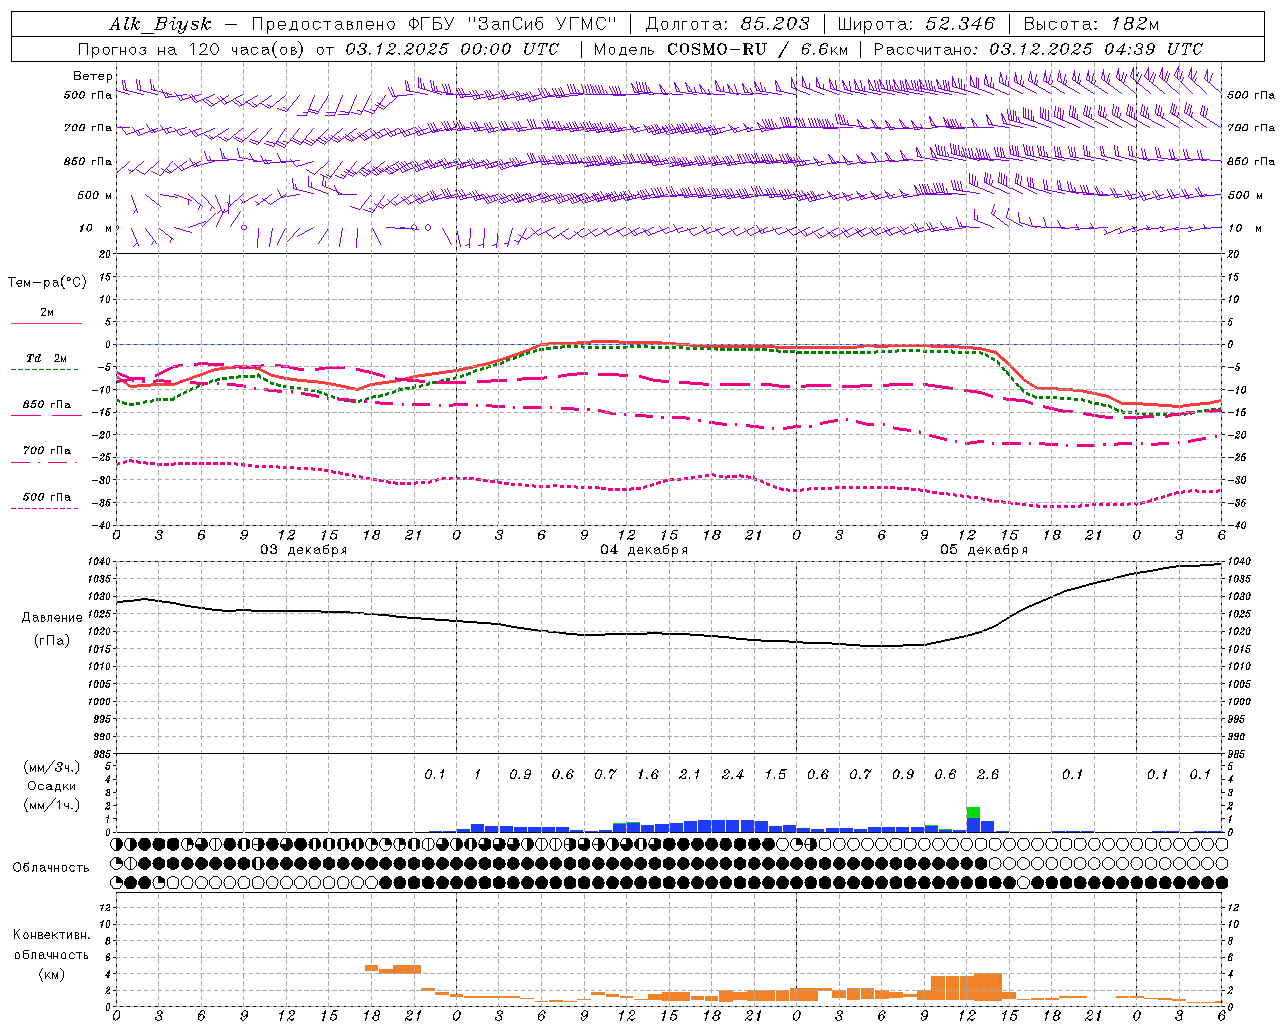The width and height of the screenshot is (1280, 1024).
Task: Click the 10 м wind level label on left
Action: pos(95,228)
